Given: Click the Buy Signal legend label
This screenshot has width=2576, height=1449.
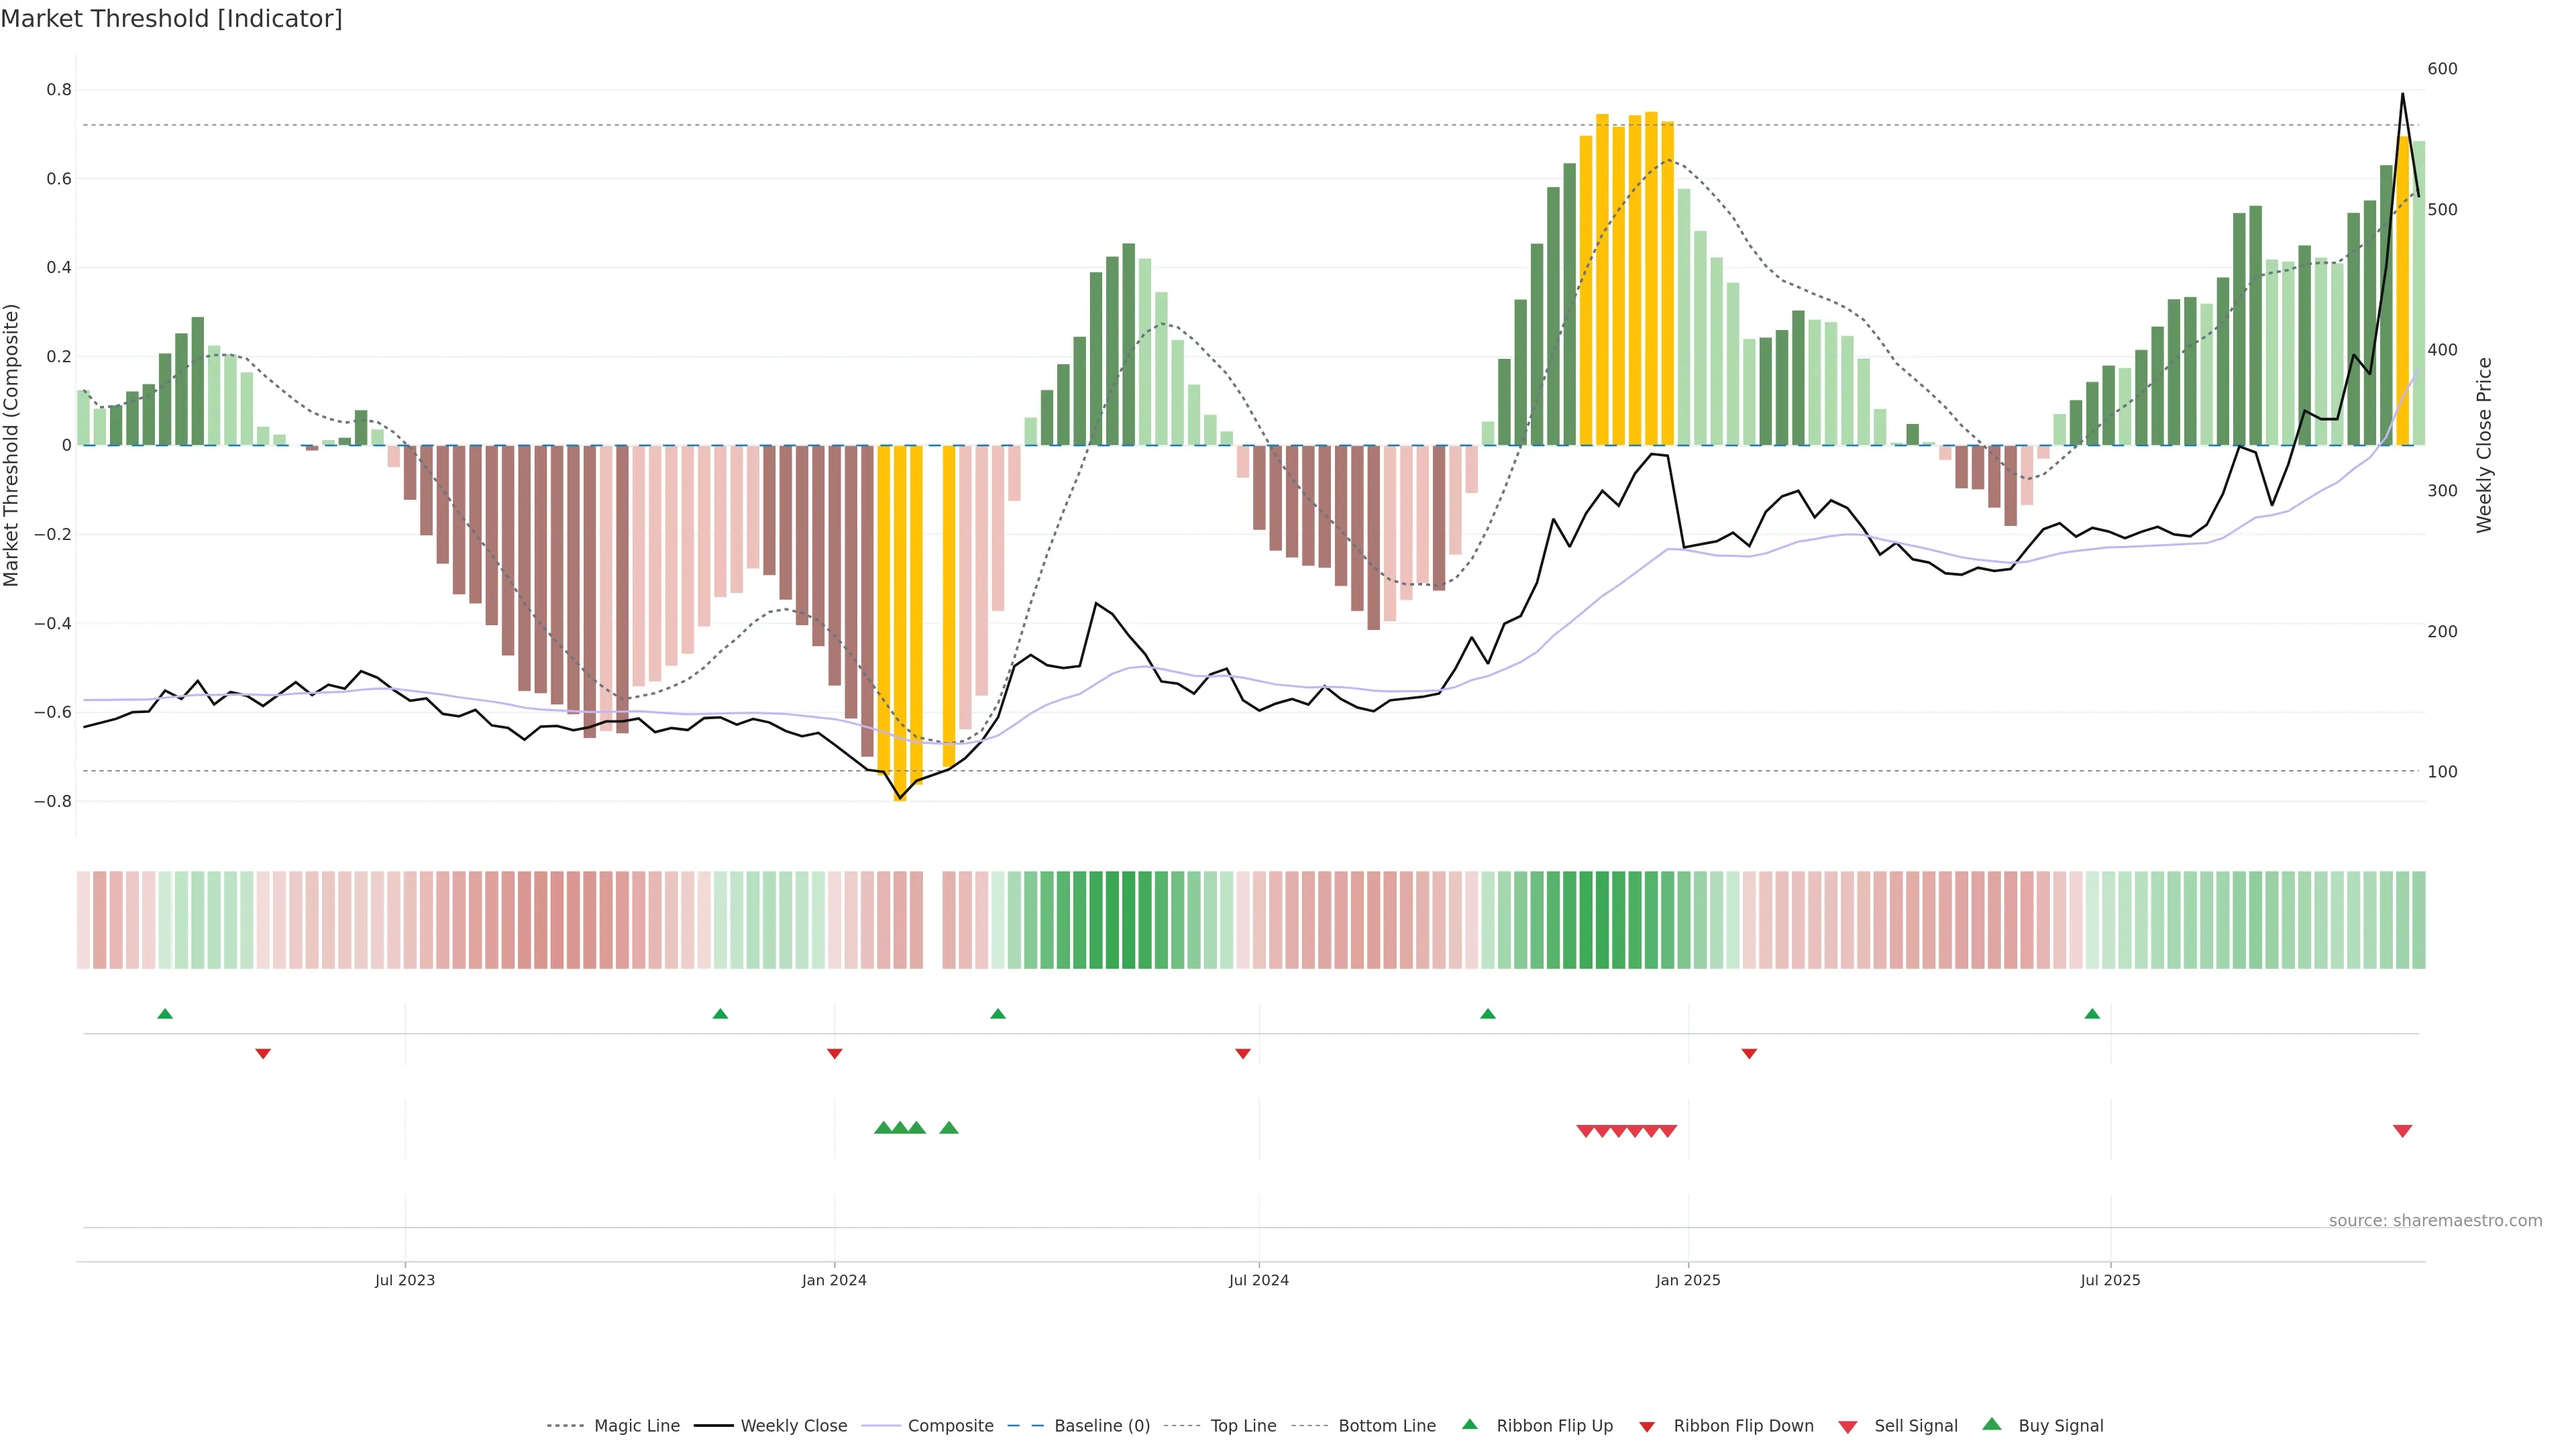Looking at the screenshot, I should tap(2060, 1426).
